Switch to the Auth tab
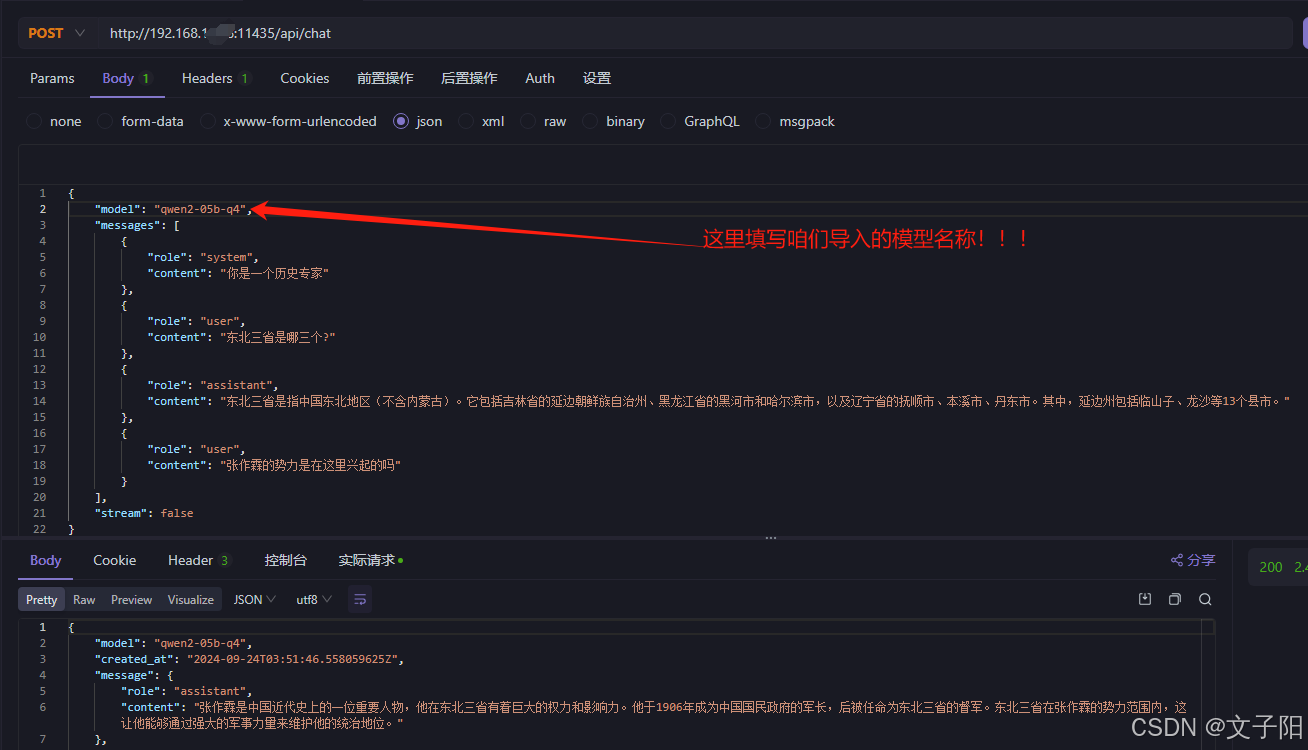Screen dimensions: 1308x750 (x=540, y=78)
